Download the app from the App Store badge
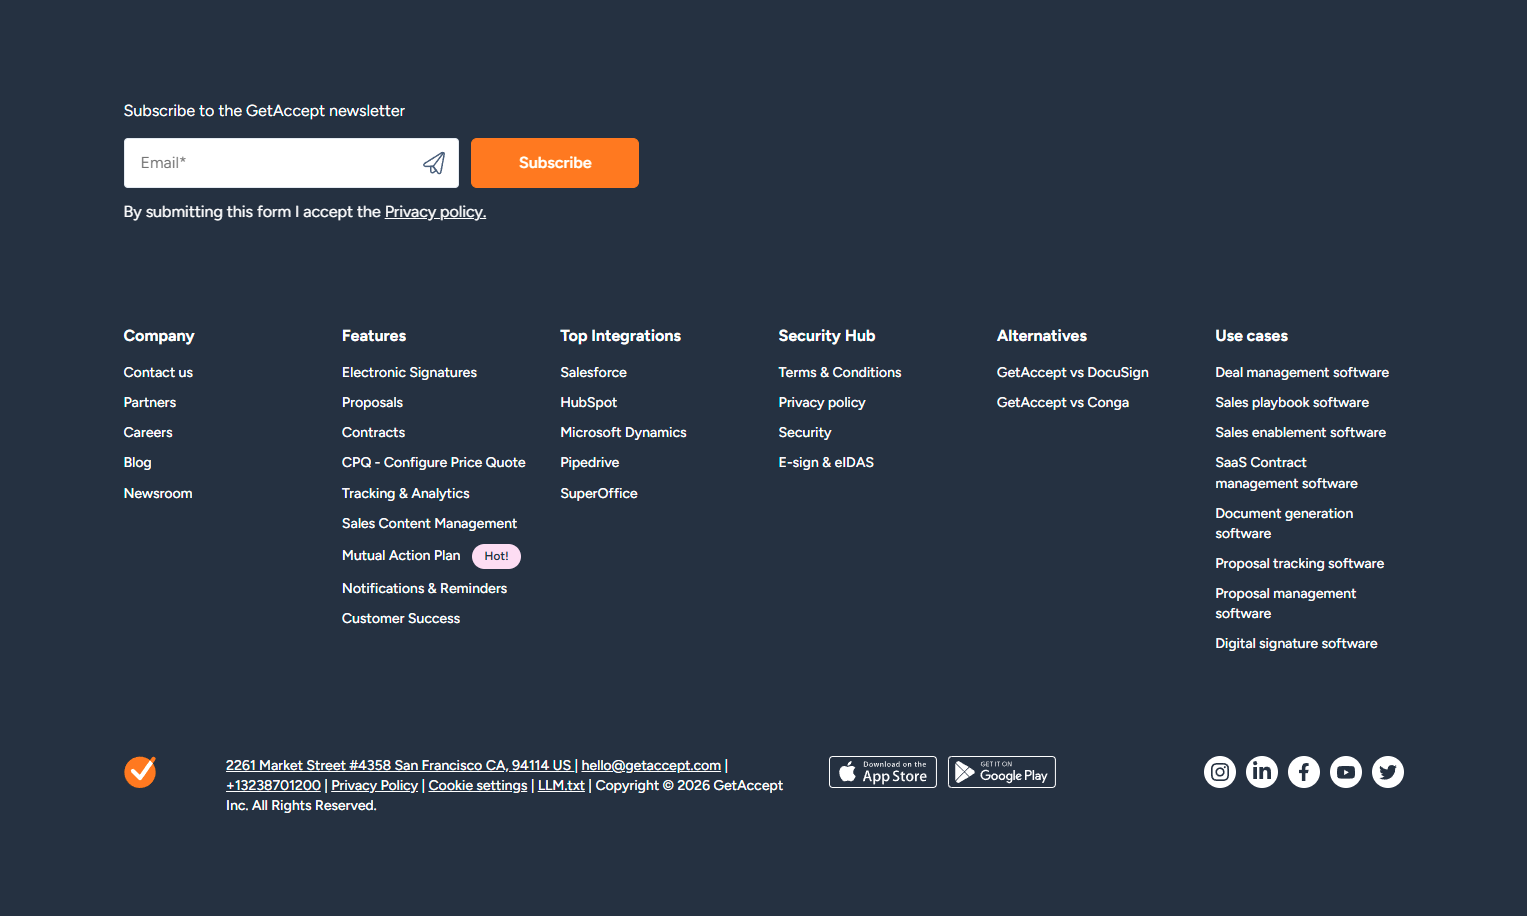 (883, 771)
